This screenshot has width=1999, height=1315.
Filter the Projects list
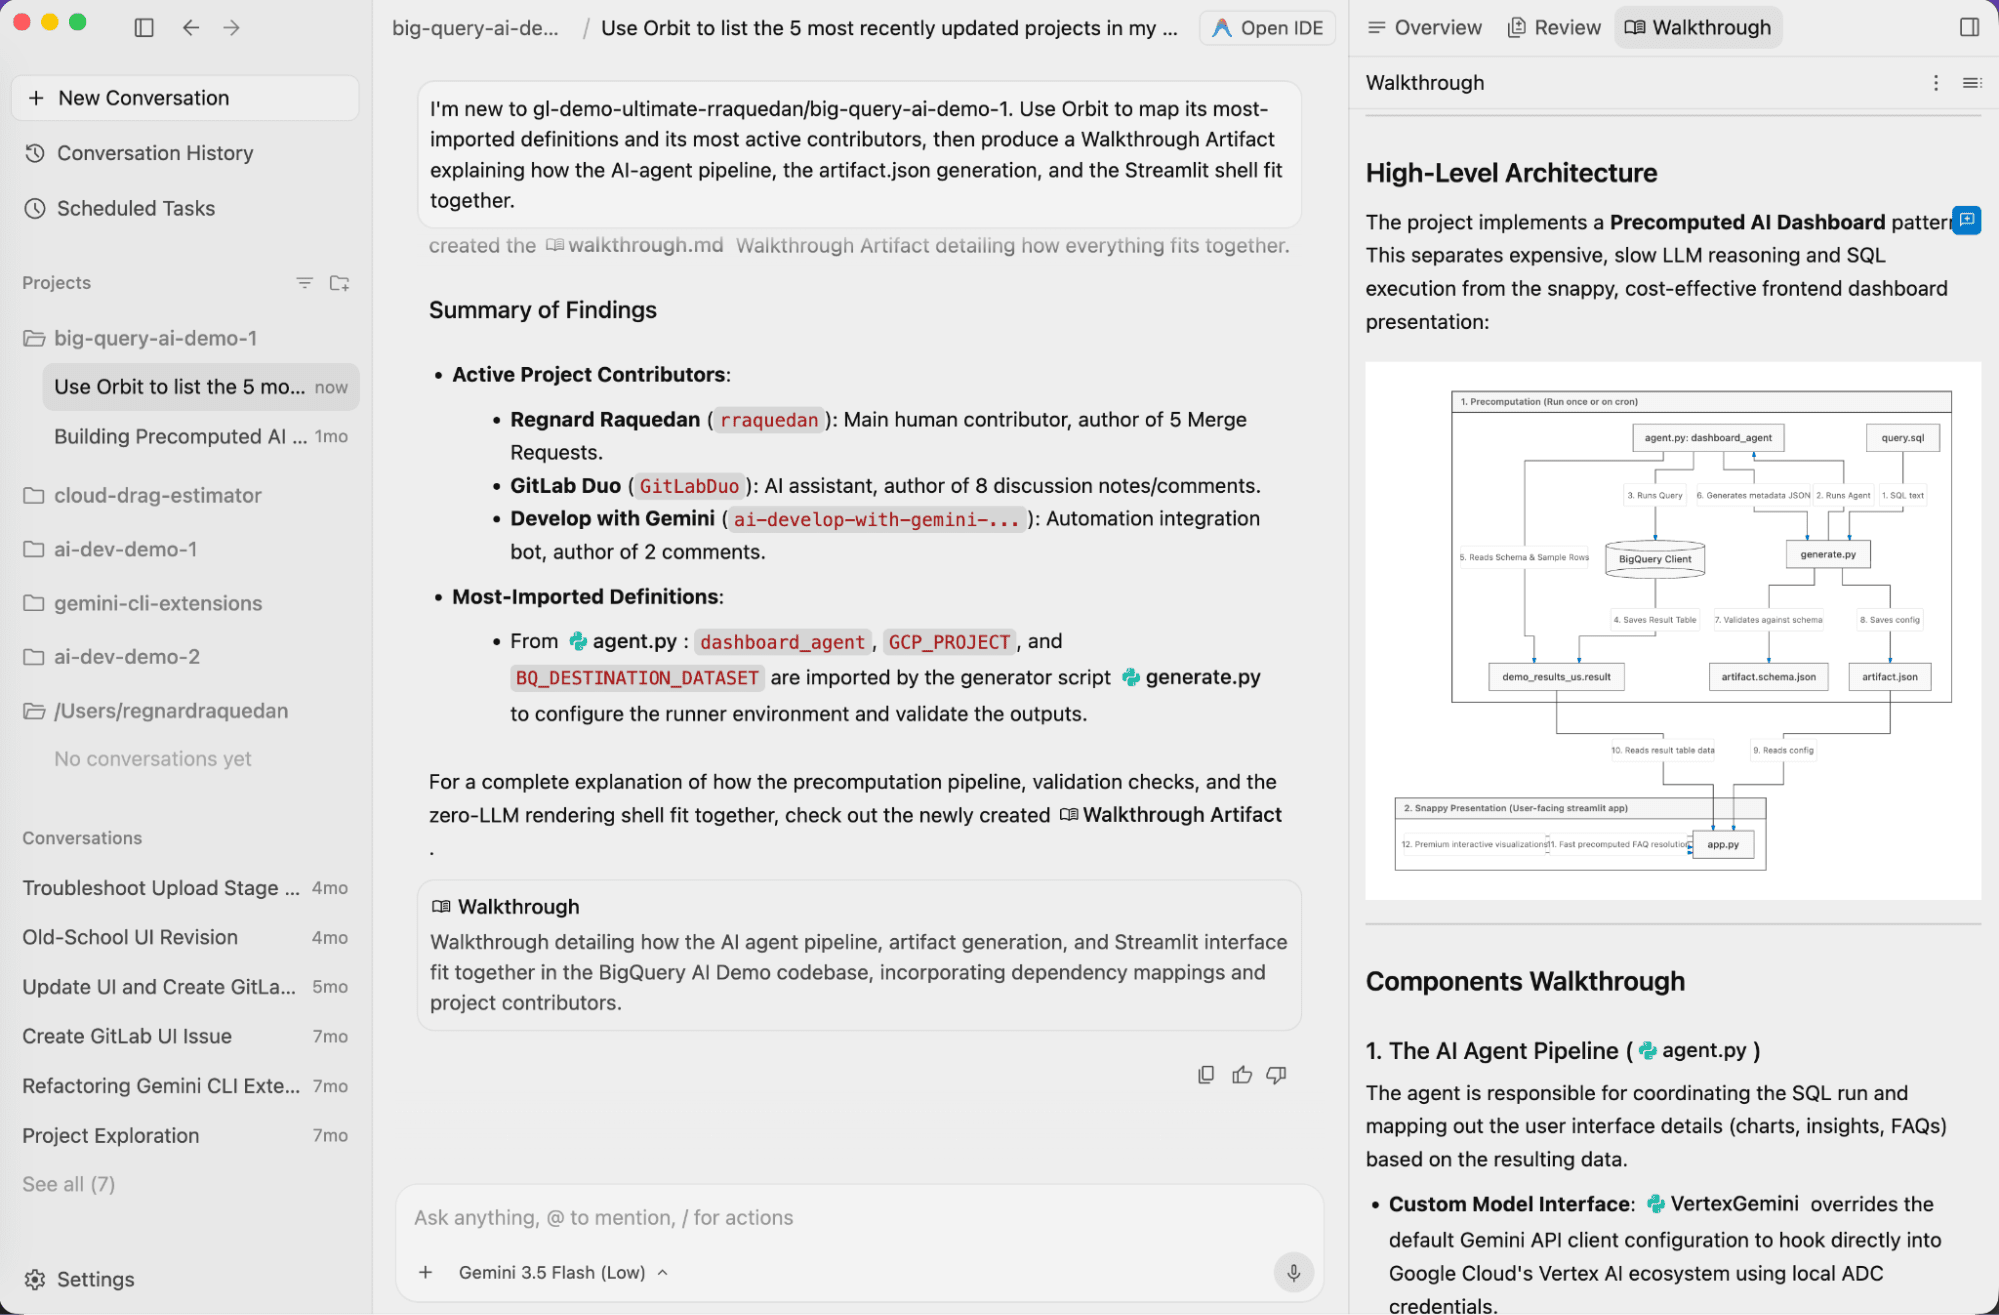(x=304, y=283)
